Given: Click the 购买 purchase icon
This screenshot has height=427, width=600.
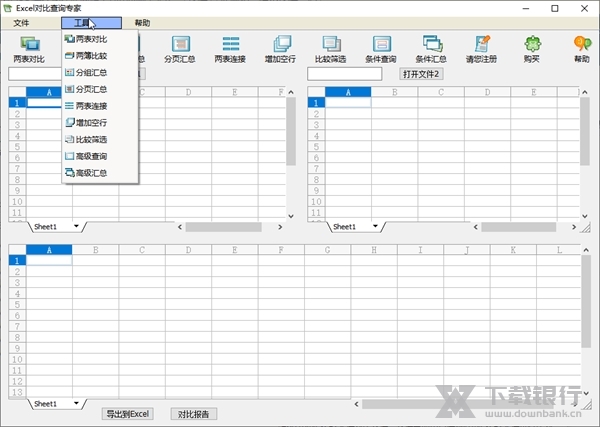Looking at the screenshot, I should (532, 49).
